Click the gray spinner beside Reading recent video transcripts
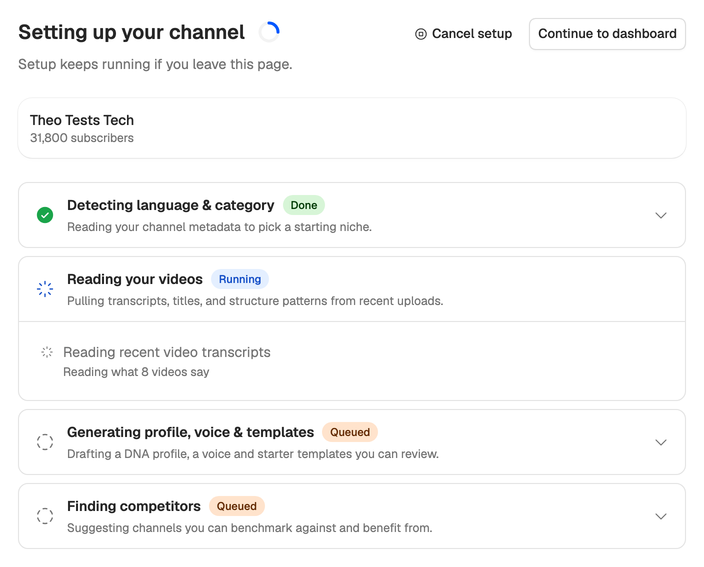This screenshot has height=567, width=704. click(x=47, y=352)
